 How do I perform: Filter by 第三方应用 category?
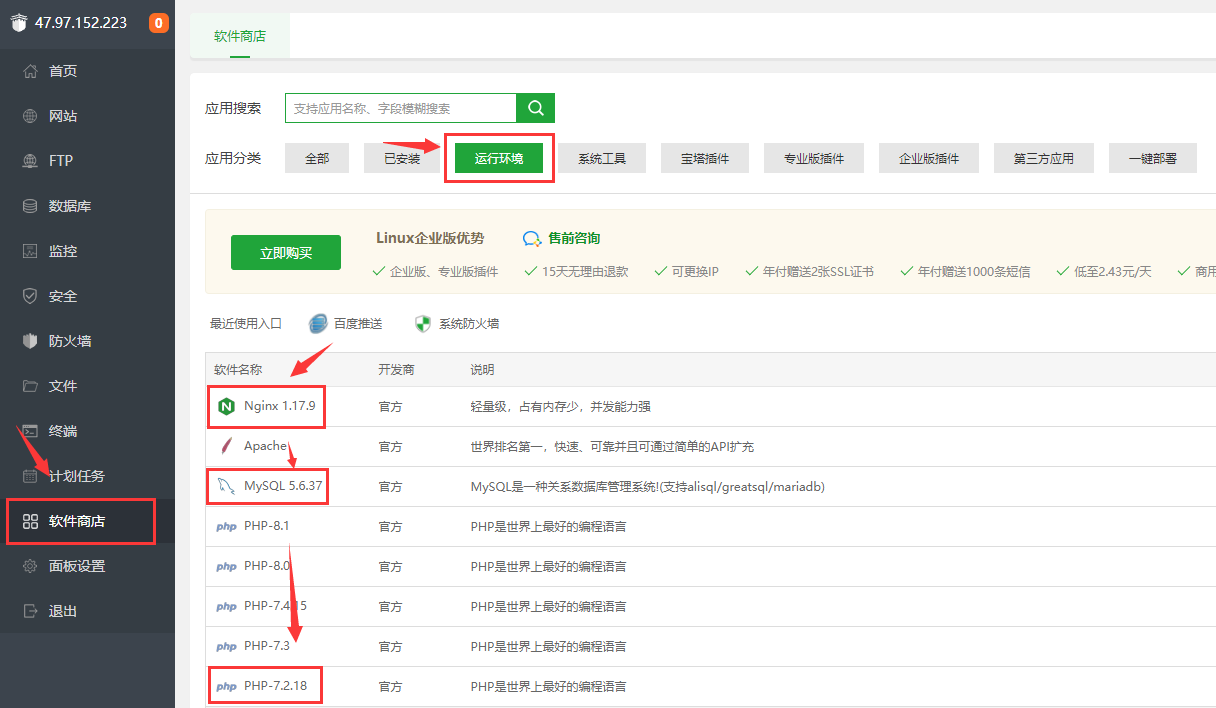(1044, 158)
